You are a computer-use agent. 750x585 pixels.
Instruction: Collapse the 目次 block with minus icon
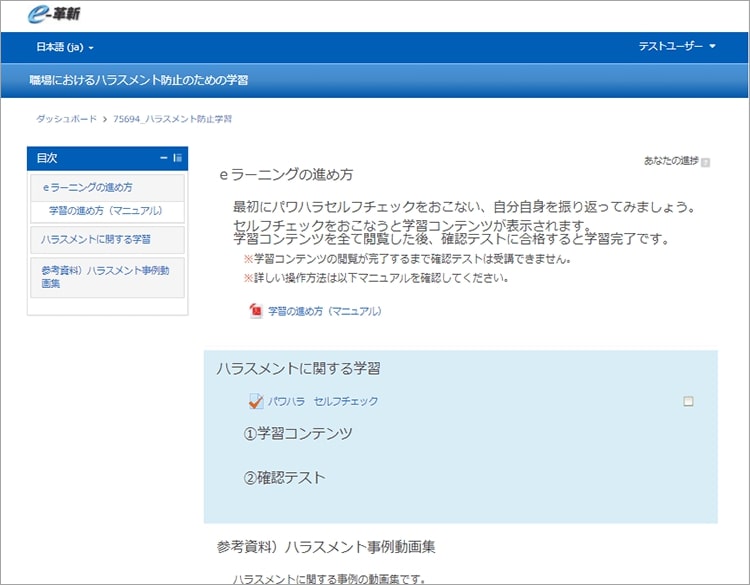(164, 157)
